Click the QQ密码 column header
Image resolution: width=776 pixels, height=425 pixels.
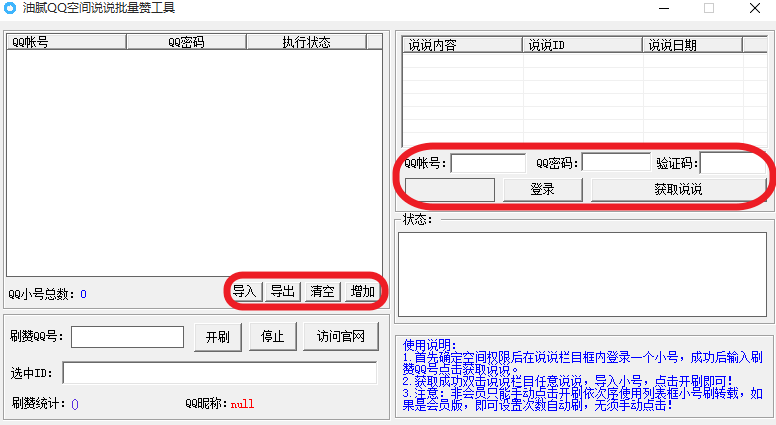pyautogui.click(x=186, y=42)
